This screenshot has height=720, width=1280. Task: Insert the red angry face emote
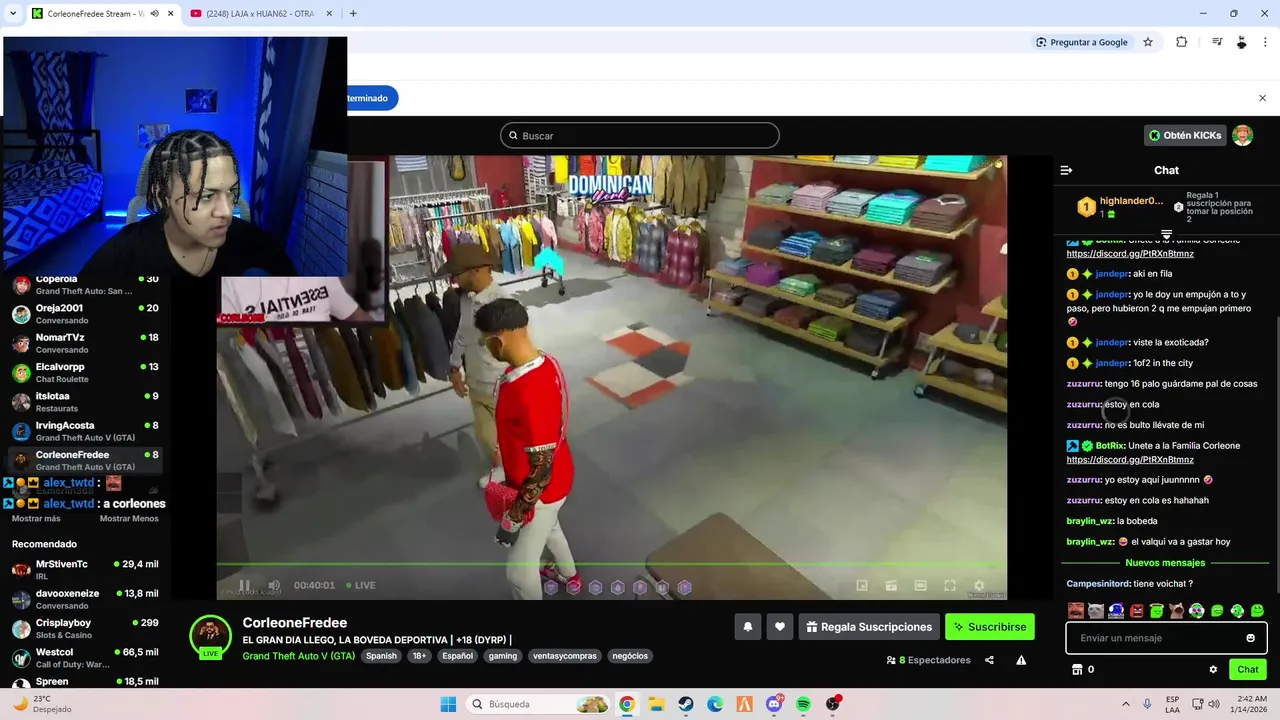pyautogui.click(x=1136, y=610)
